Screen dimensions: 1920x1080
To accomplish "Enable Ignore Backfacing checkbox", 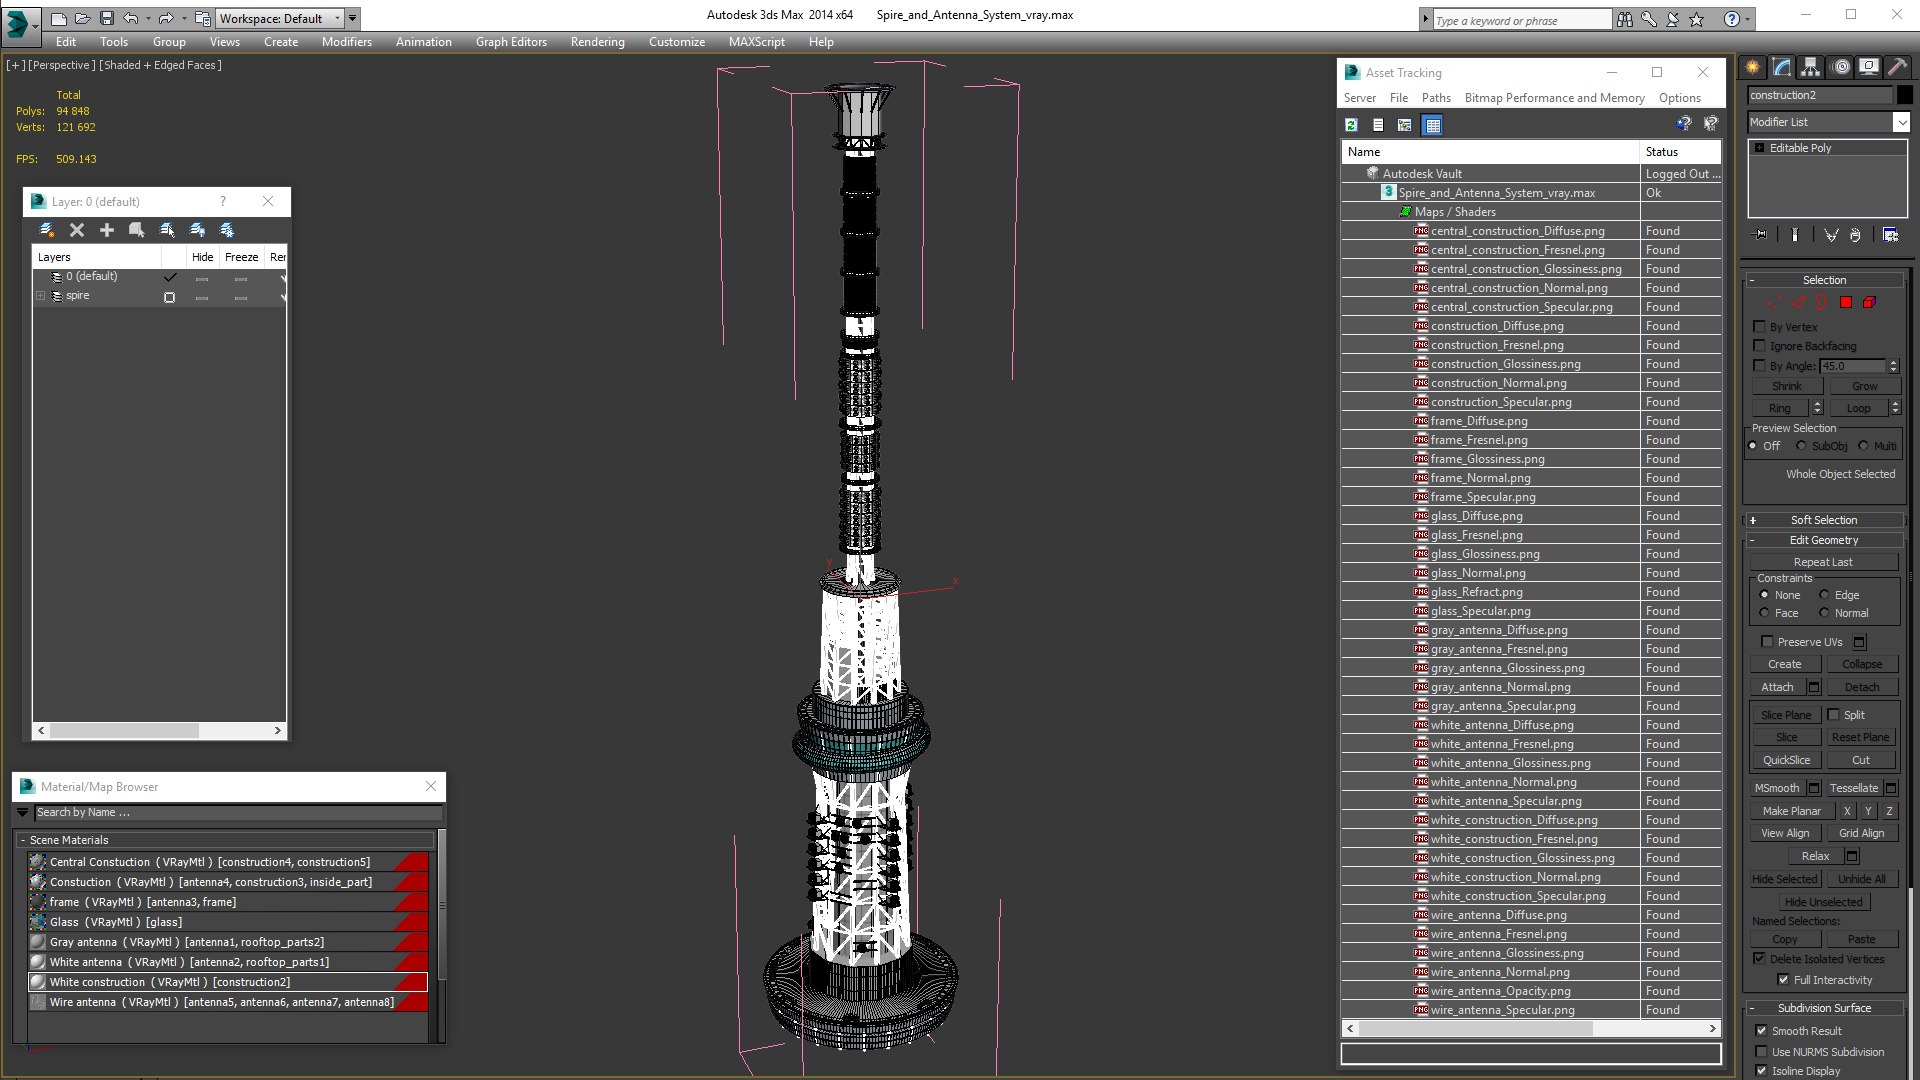I will [x=1760, y=346].
